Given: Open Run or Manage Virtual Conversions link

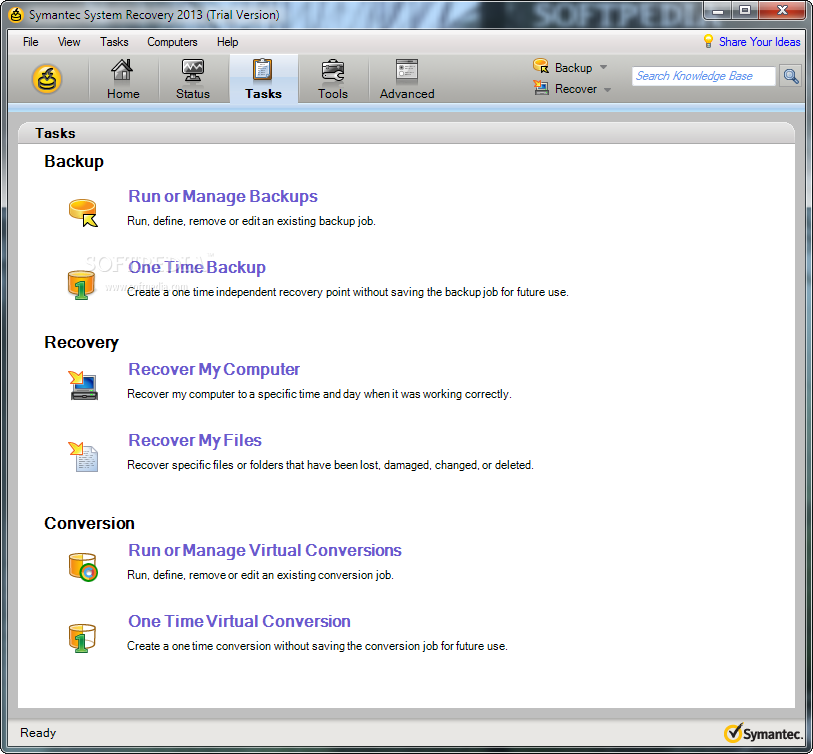Looking at the screenshot, I should pos(265,550).
